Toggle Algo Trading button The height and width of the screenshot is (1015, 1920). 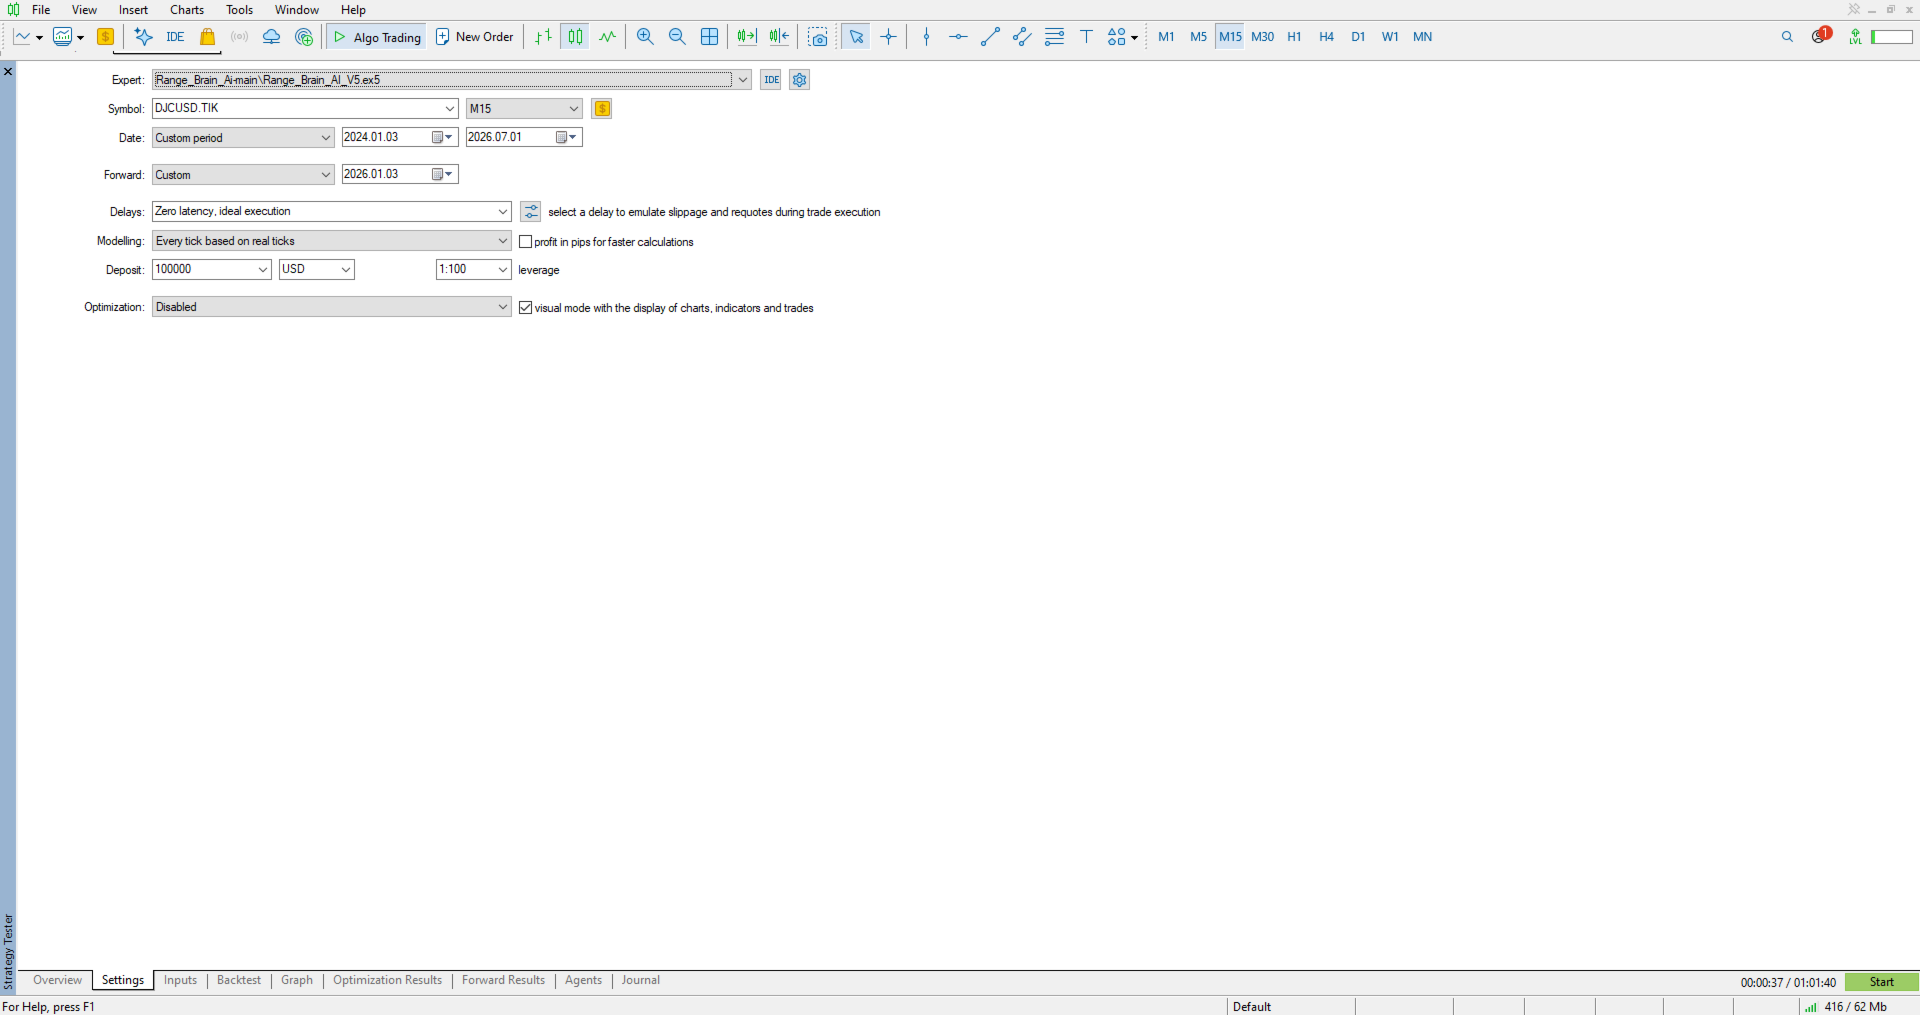click(x=377, y=37)
